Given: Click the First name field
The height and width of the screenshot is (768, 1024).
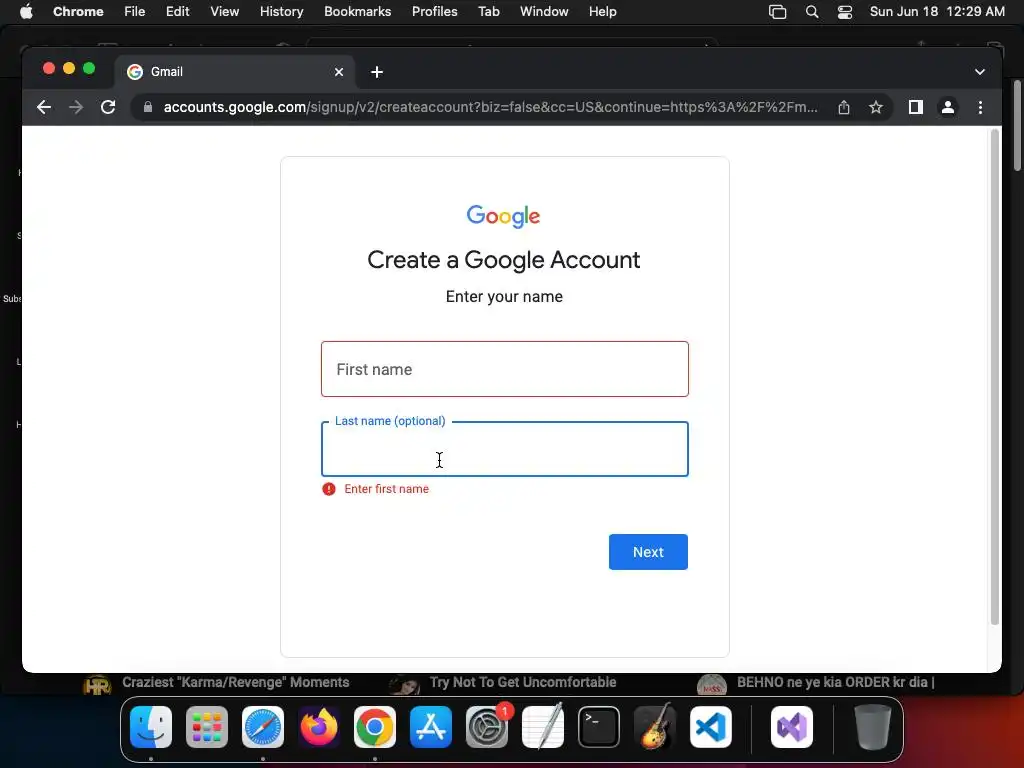Looking at the screenshot, I should pos(505,369).
